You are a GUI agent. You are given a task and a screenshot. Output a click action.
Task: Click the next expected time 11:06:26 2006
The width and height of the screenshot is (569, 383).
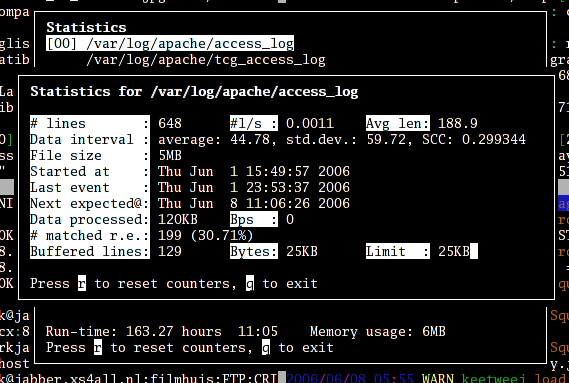(x=298, y=203)
